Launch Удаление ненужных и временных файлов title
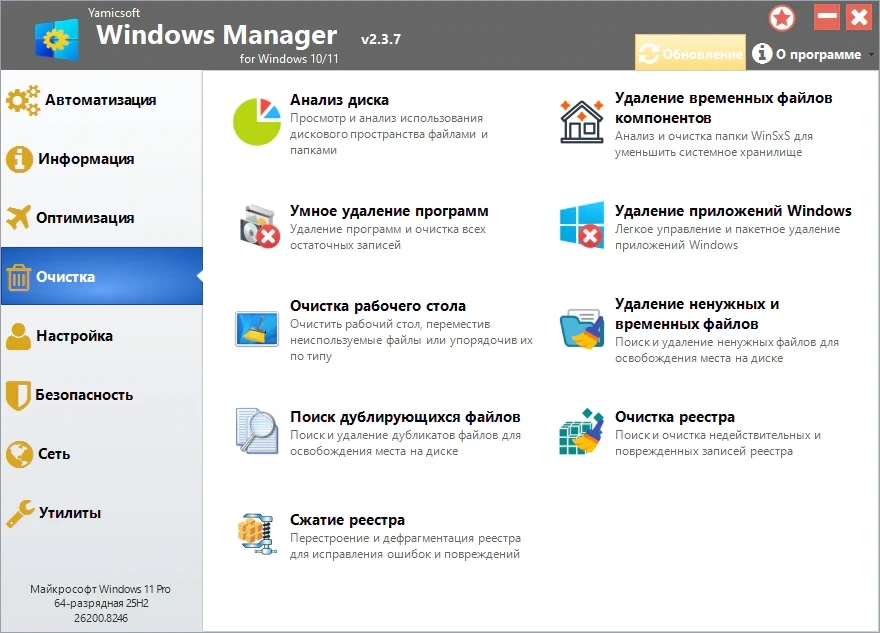This screenshot has height=633, width=880. 697,314
